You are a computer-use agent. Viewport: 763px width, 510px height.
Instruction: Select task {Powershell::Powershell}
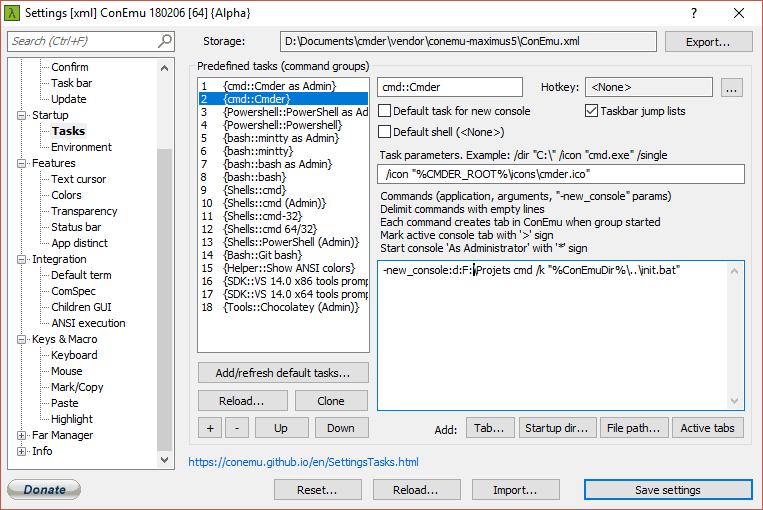coord(283,125)
